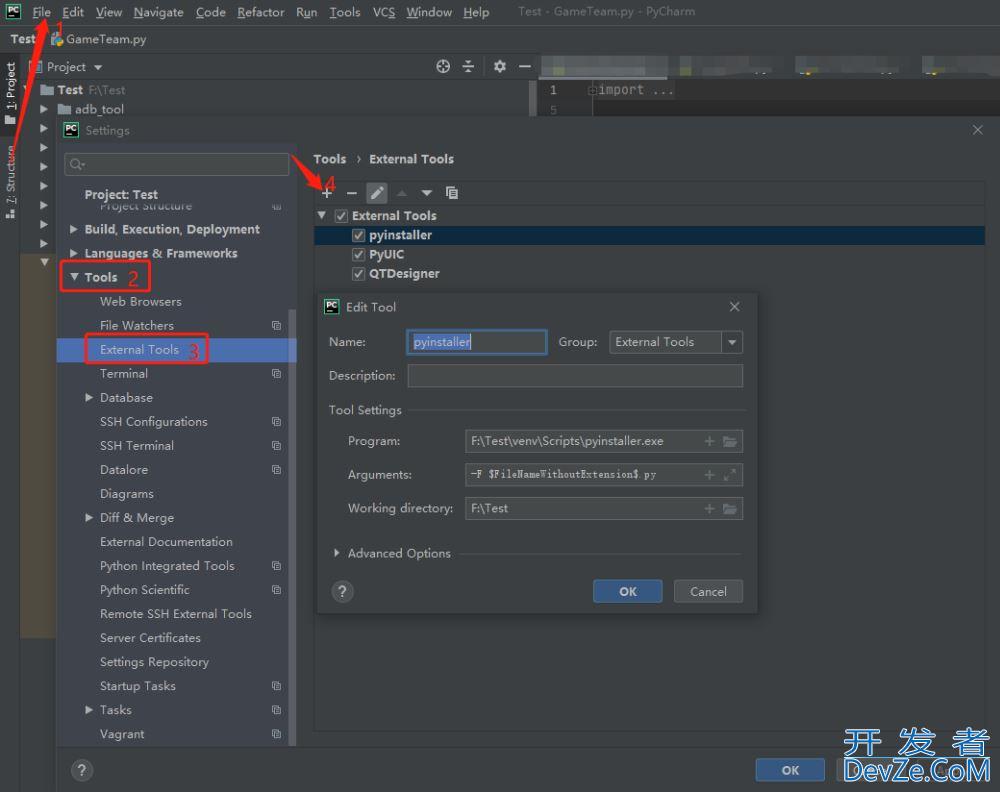
Task: Open the Structure side tool tab
Action: (x=10, y=182)
